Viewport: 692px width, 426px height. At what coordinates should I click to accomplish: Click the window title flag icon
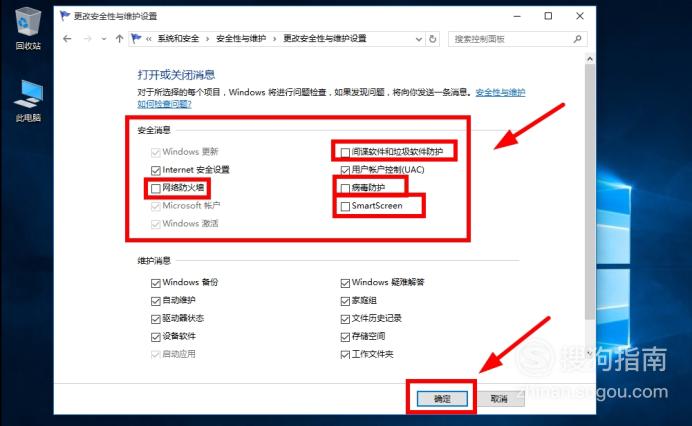[x=65, y=16]
